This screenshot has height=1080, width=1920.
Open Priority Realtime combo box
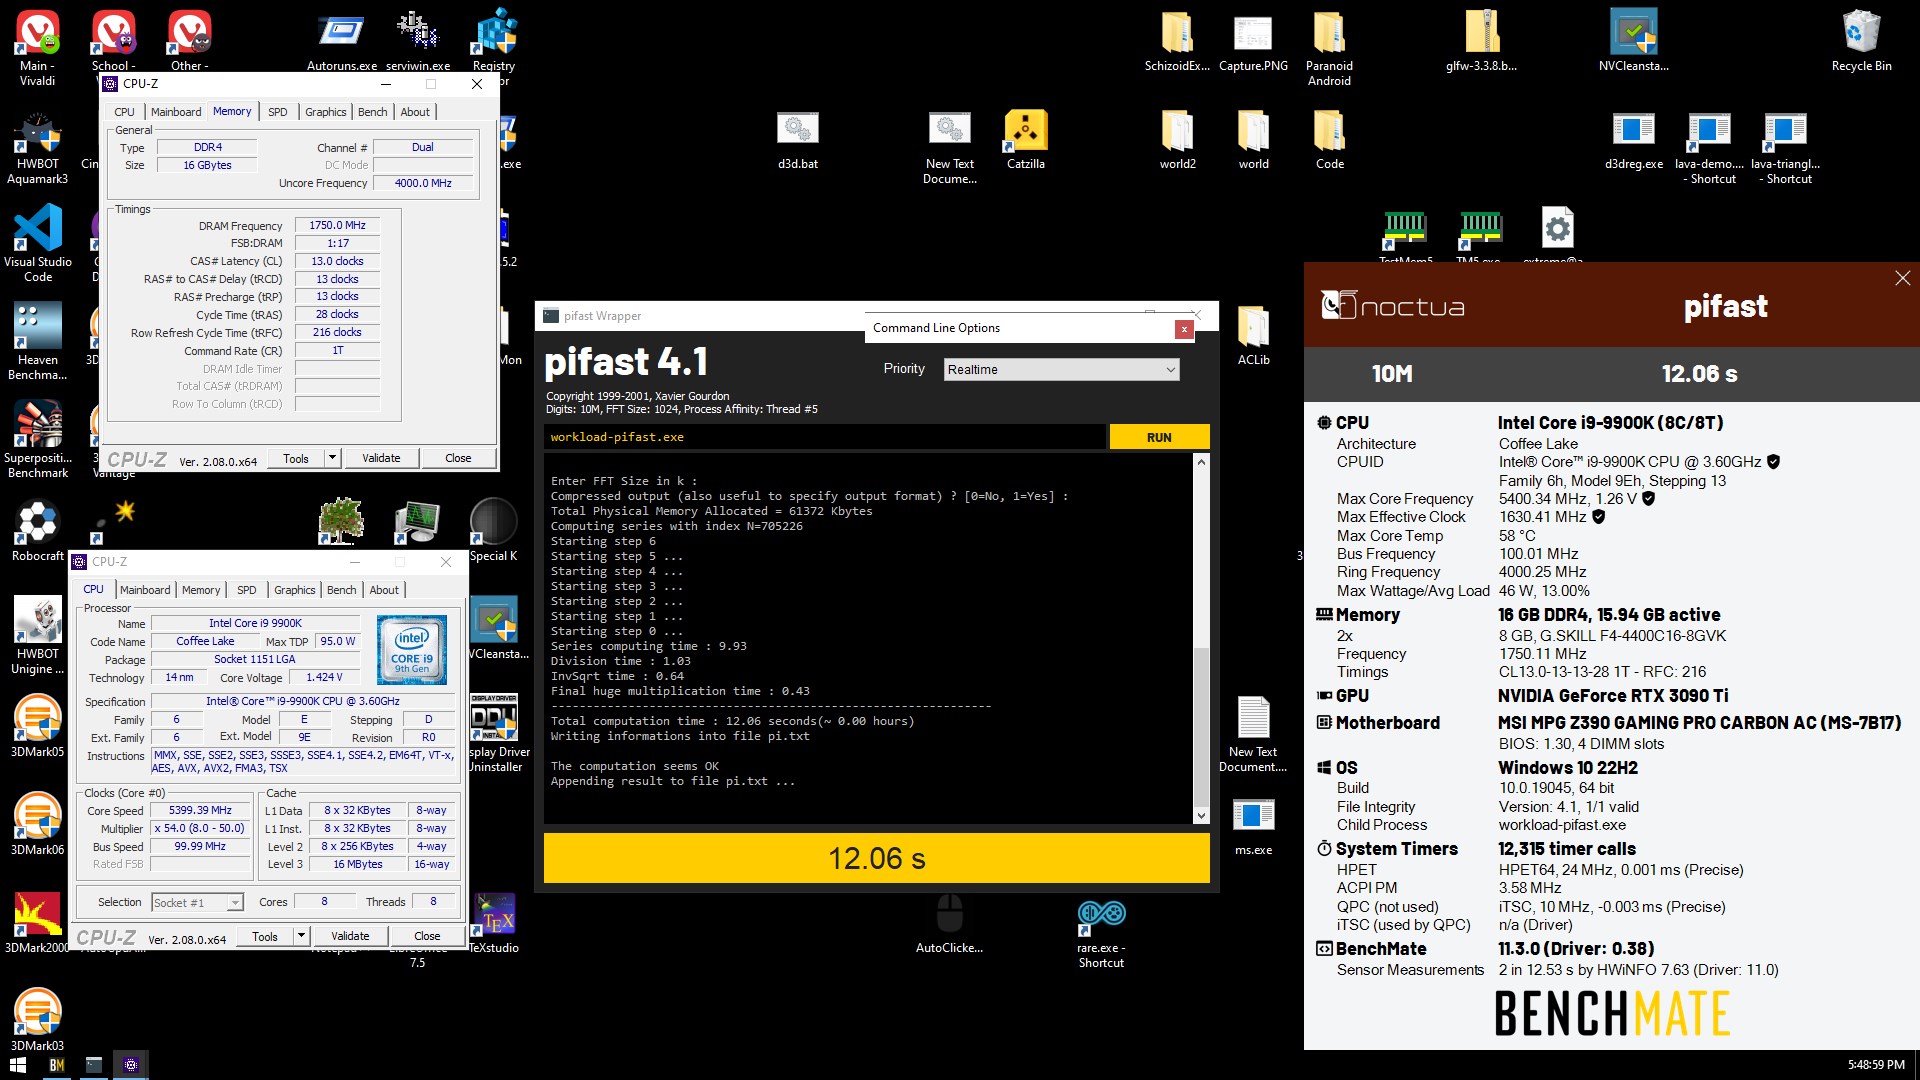(1062, 370)
